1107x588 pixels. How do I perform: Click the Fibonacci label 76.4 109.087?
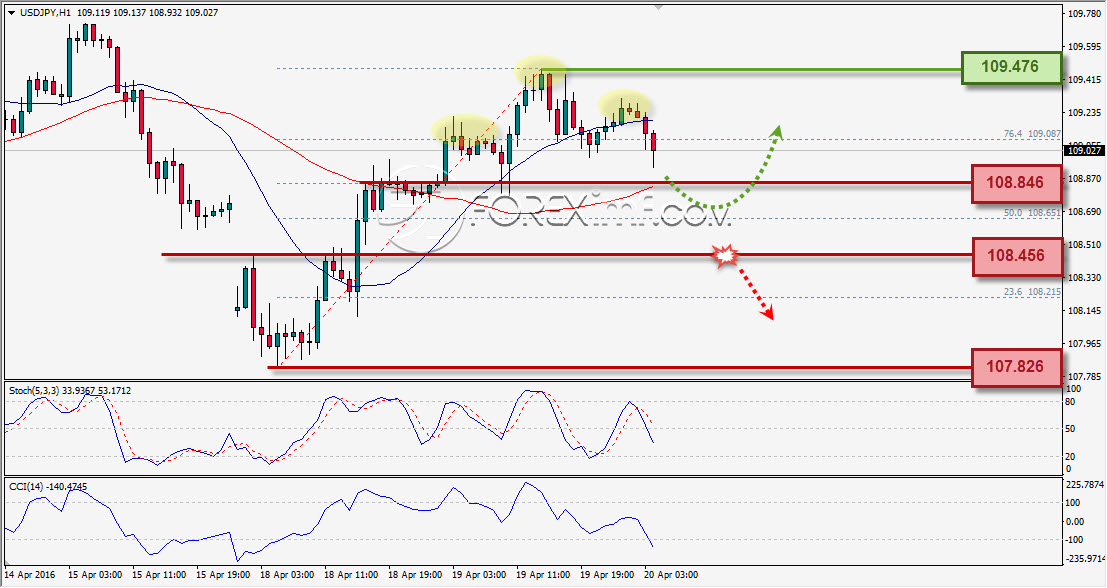point(1032,133)
